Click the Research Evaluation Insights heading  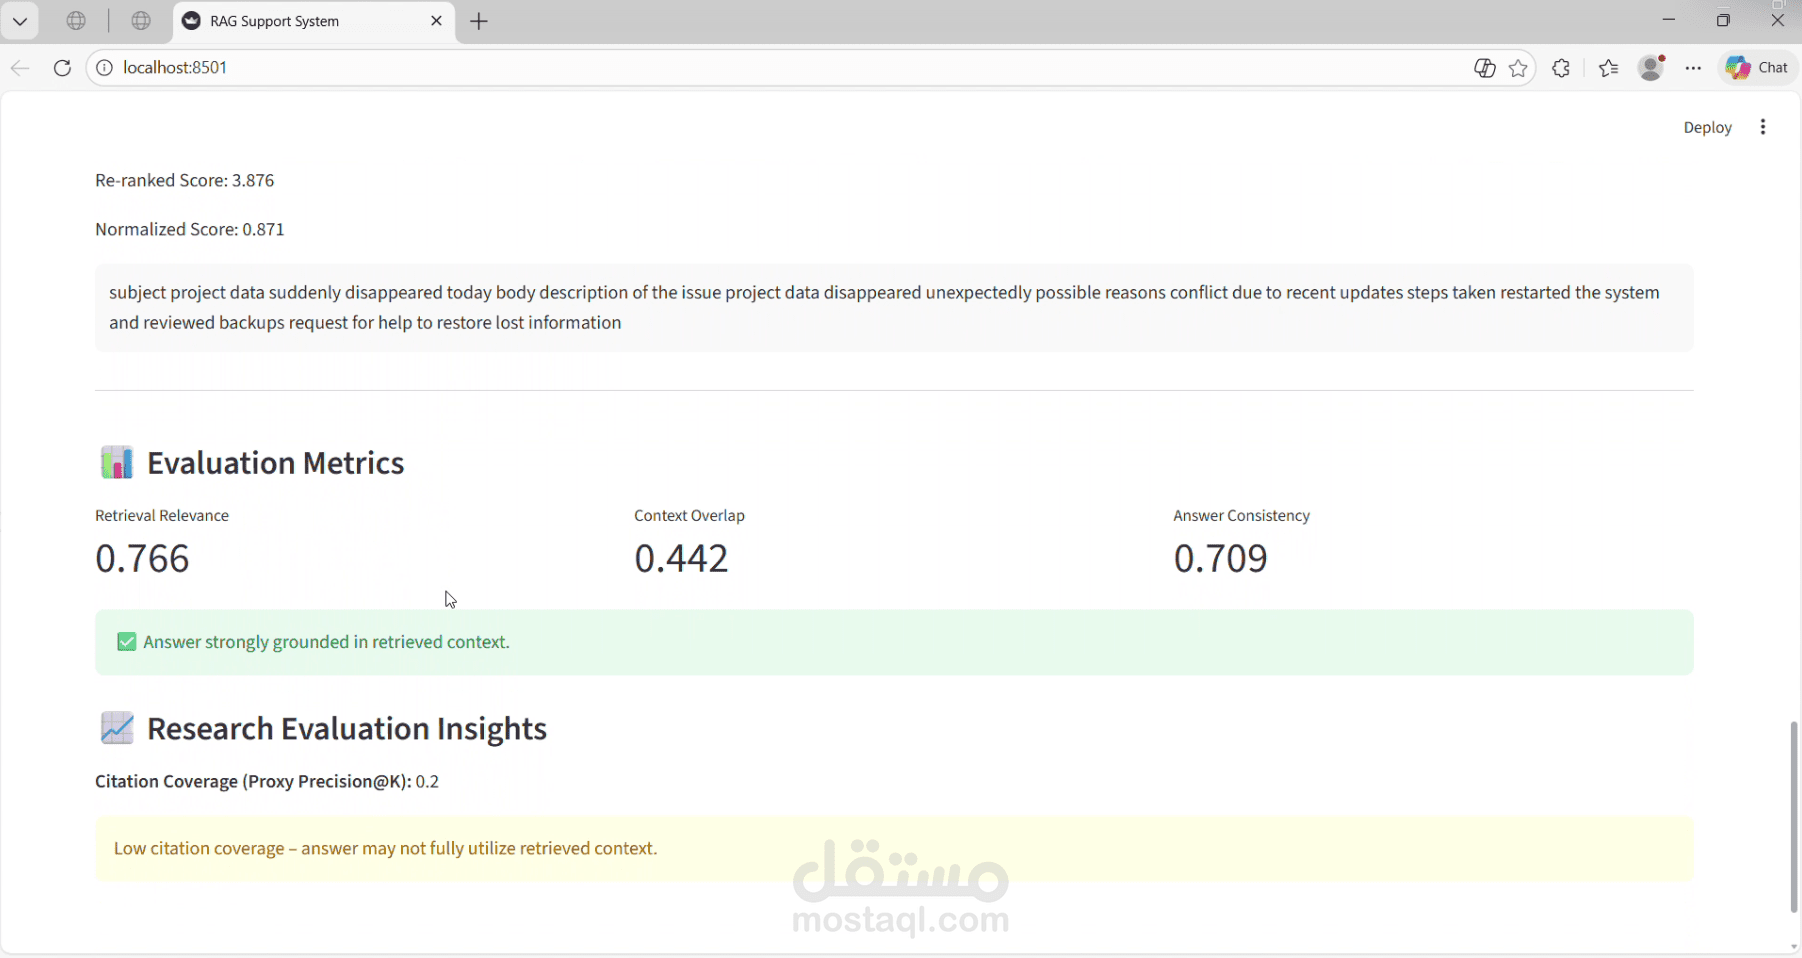[x=346, y=728]
